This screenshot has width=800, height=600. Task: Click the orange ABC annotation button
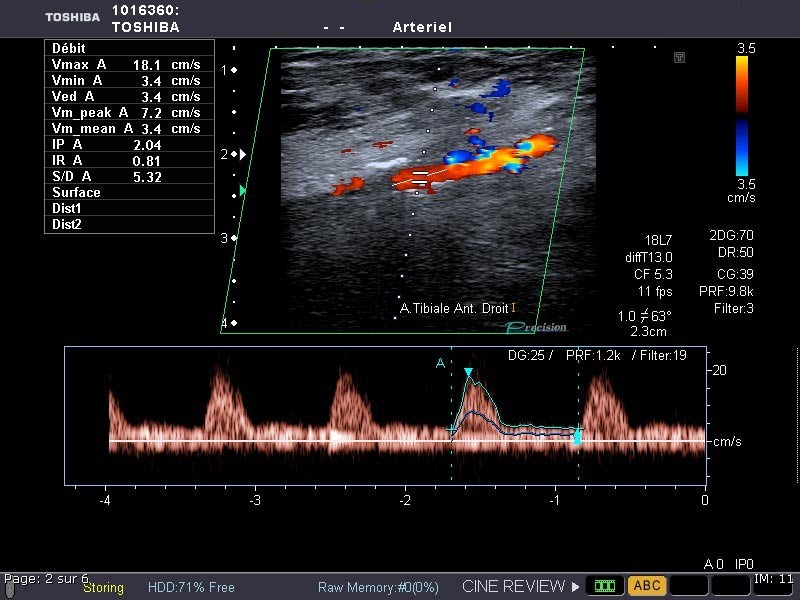pyautogui.click(x=647, y=586)
